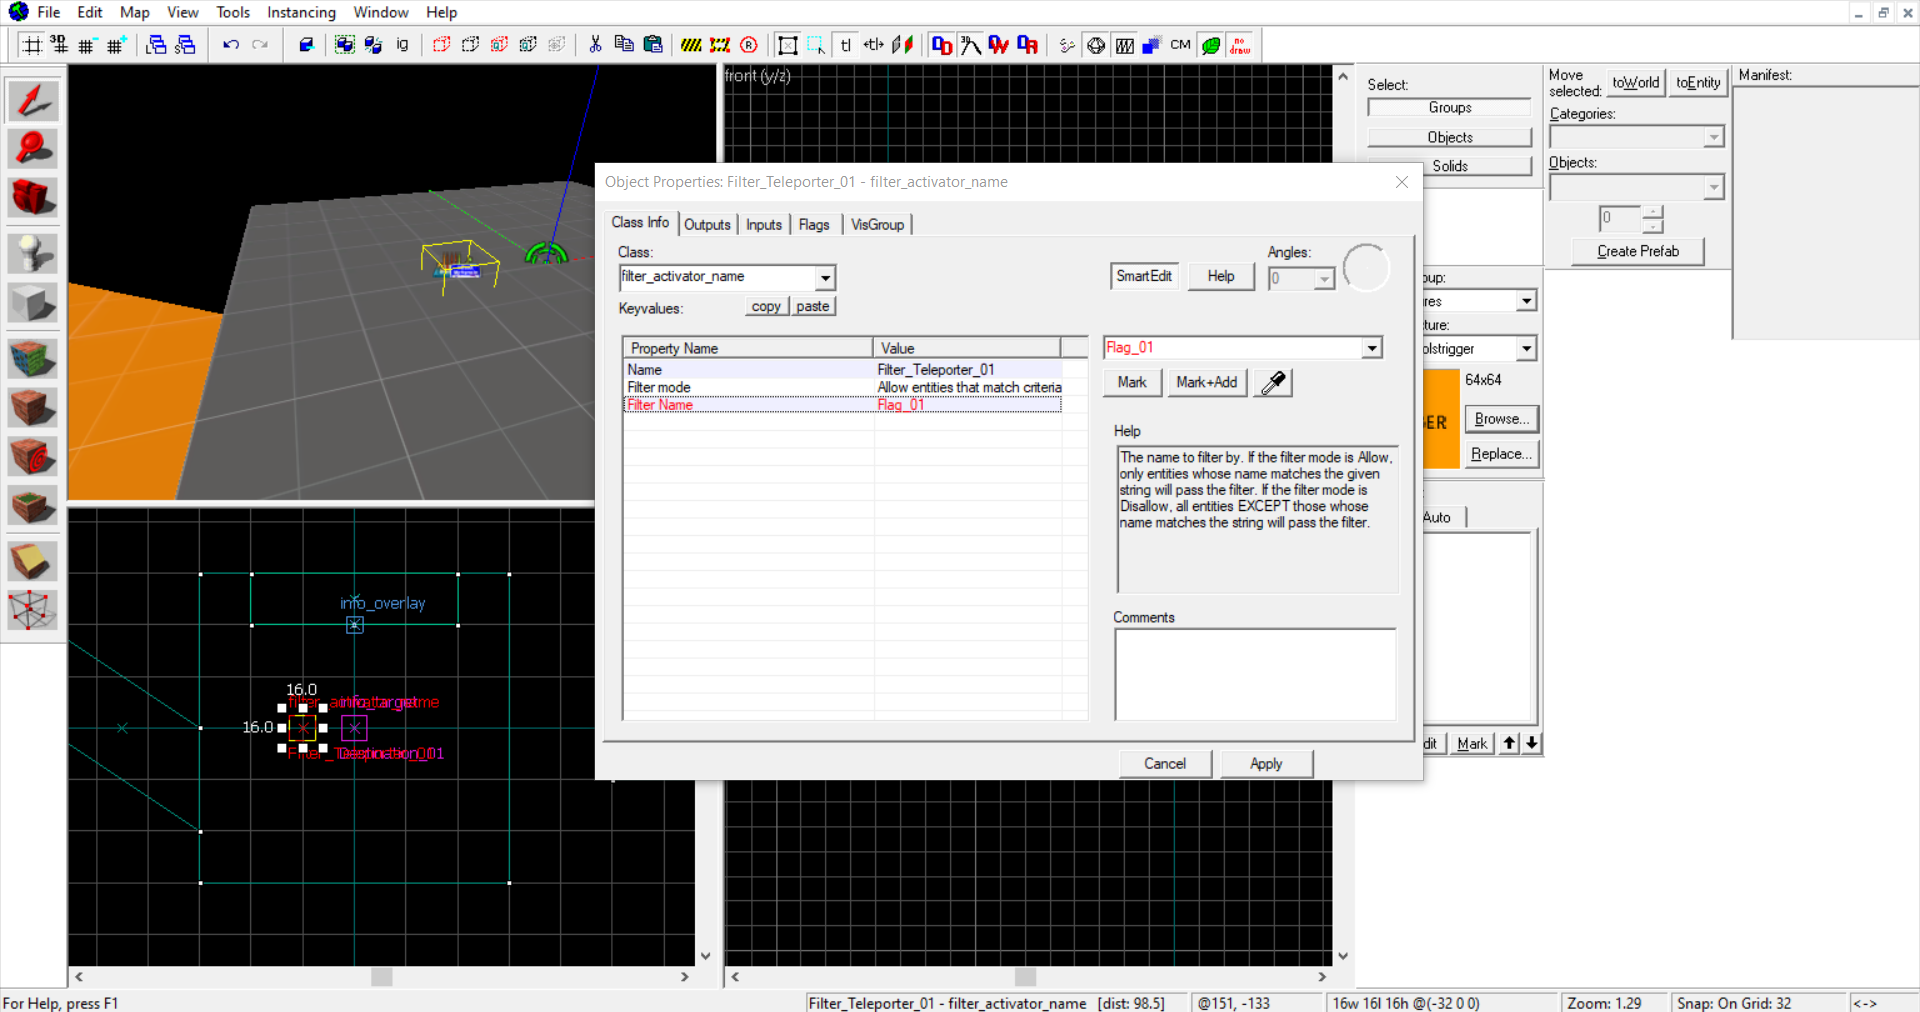1920x1012 pixels.
Task: Expand the Categories dropdown
Action: click(1713, 137)
